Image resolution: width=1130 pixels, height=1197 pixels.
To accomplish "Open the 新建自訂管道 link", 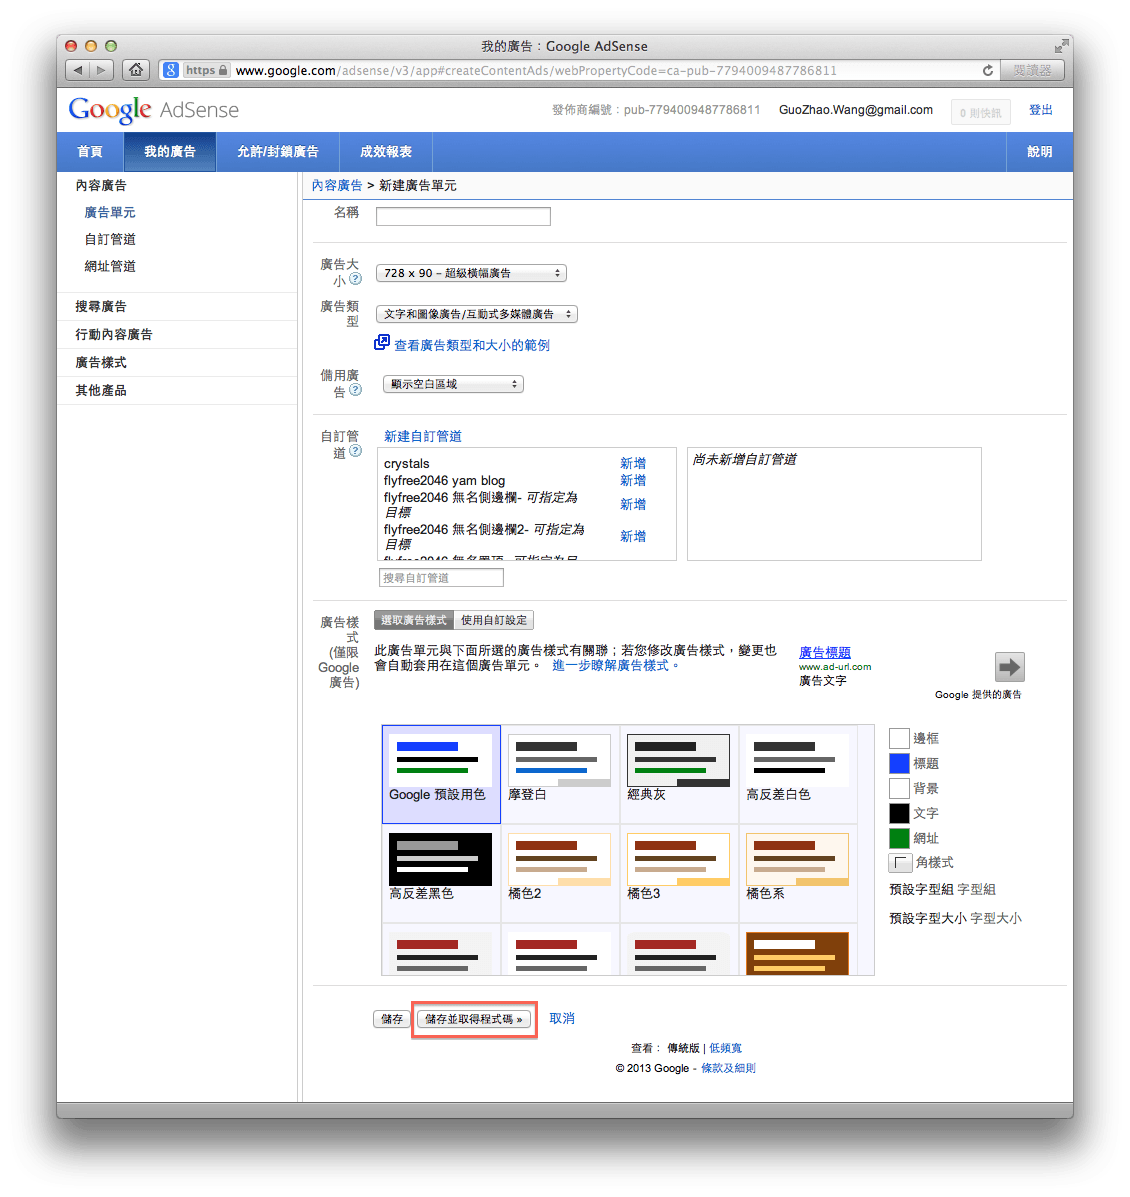I will coord(422,435).
